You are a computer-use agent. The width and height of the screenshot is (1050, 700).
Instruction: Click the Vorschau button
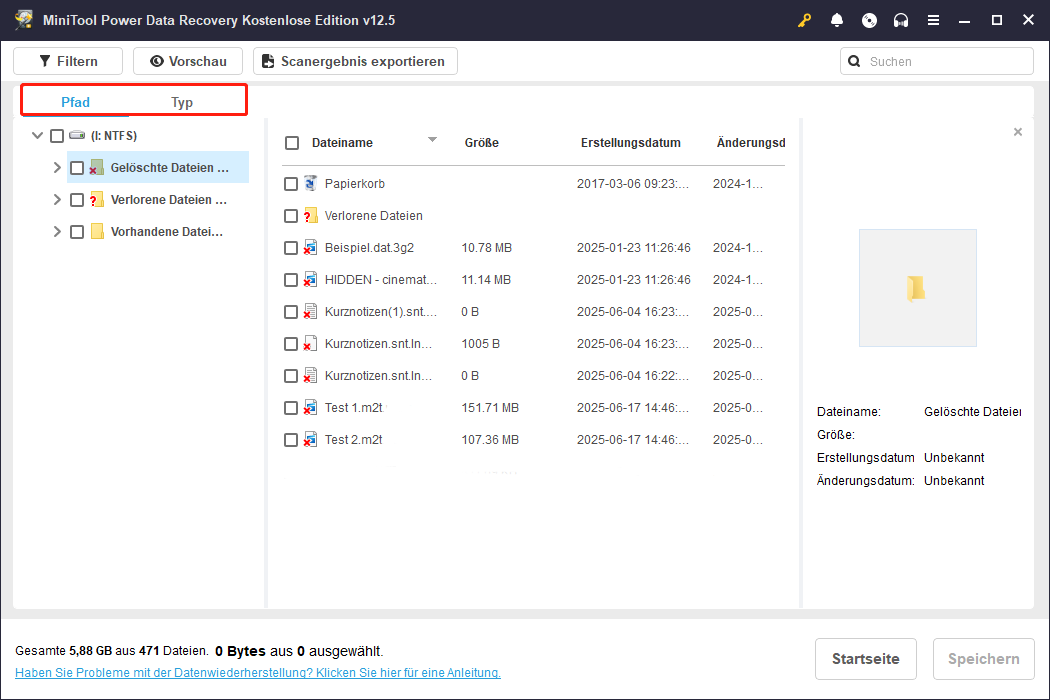click(188, 61)
